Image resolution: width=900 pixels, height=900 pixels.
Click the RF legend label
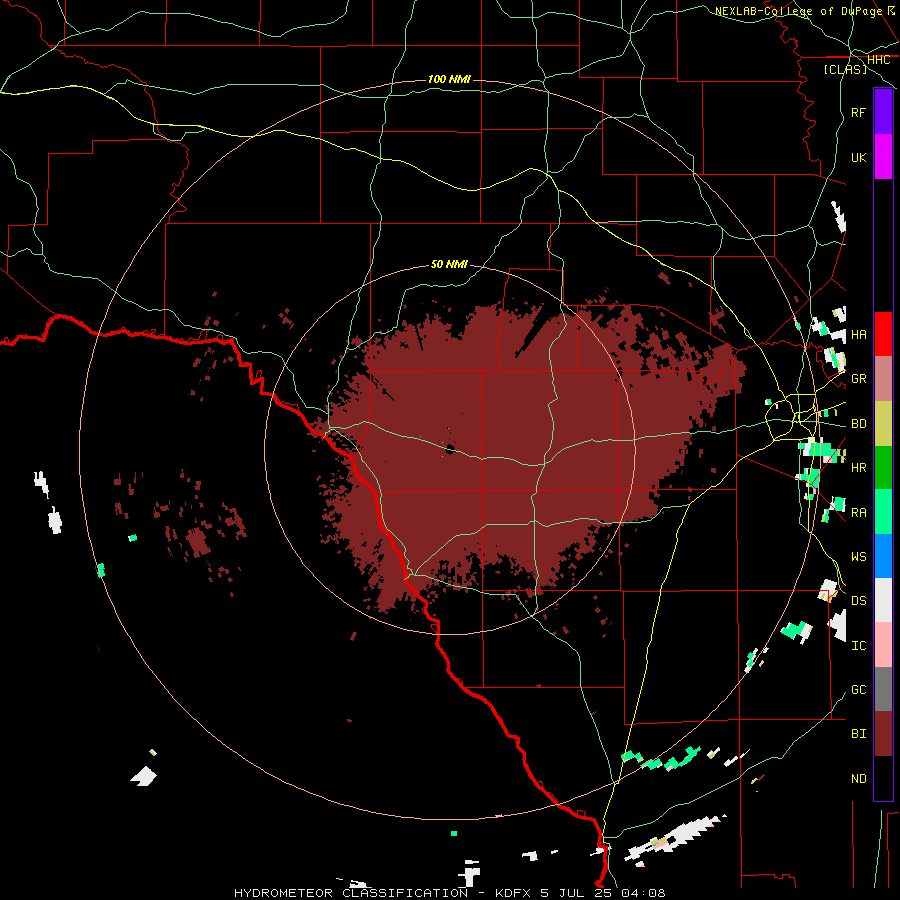pos(859,112)
